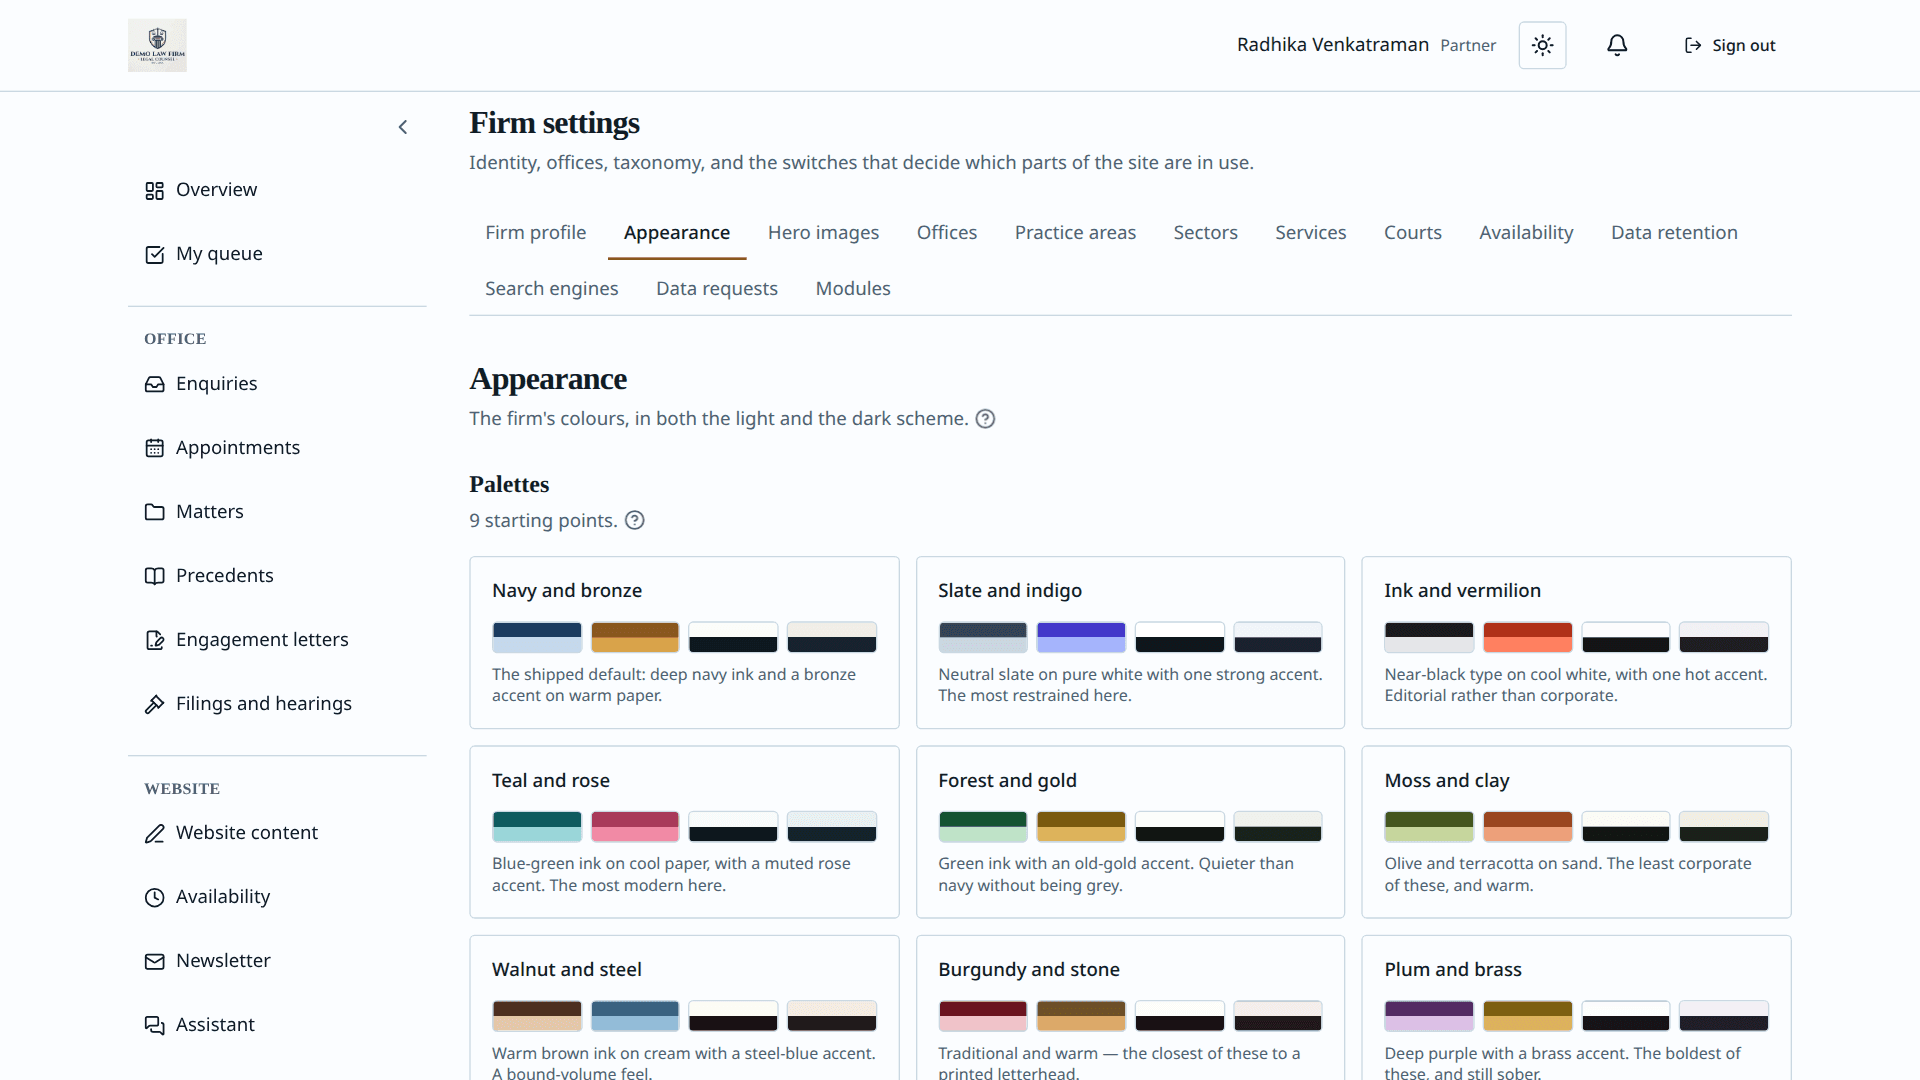Collapse the sidebar with the chevron
The height and width of the screenshot is (1080, 1920).
coord(403,127)
